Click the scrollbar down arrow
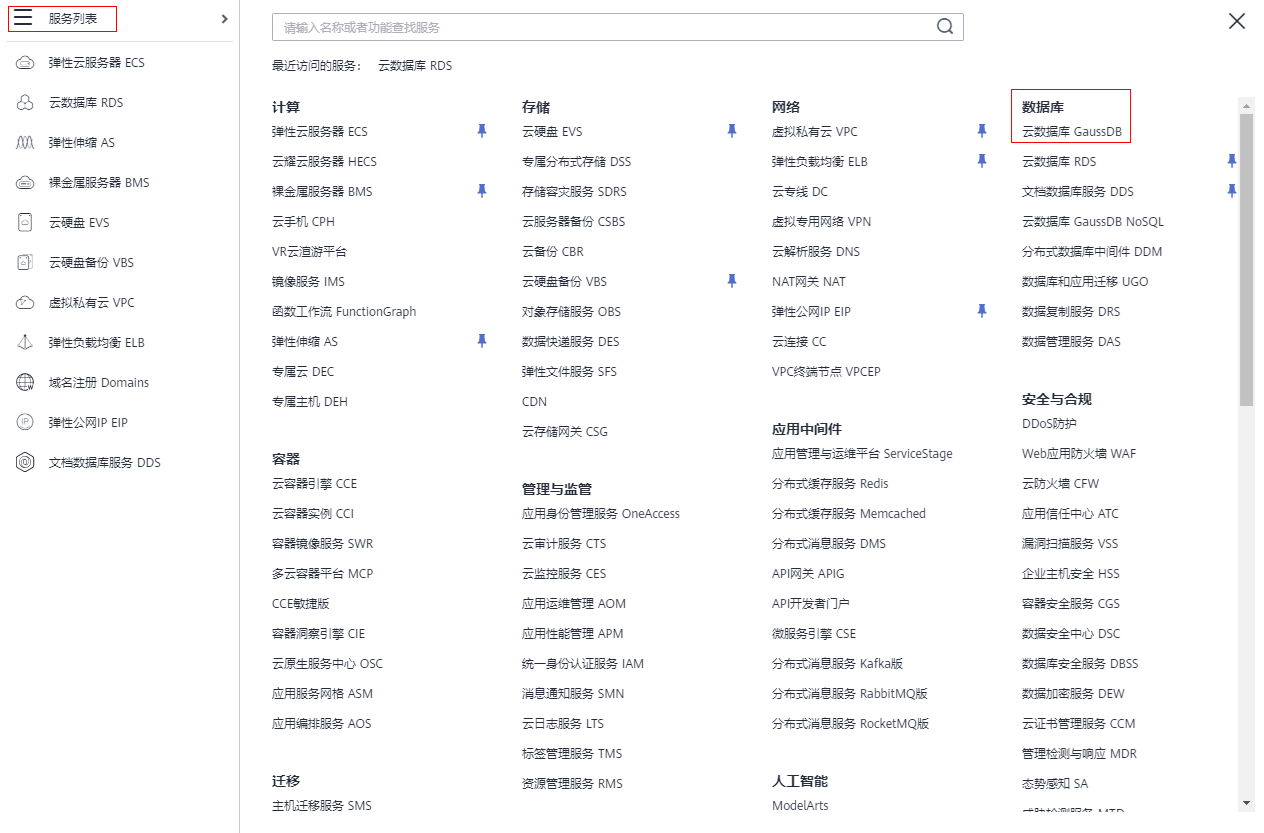Screen dimensions: 1264x833 (1246, 803)
